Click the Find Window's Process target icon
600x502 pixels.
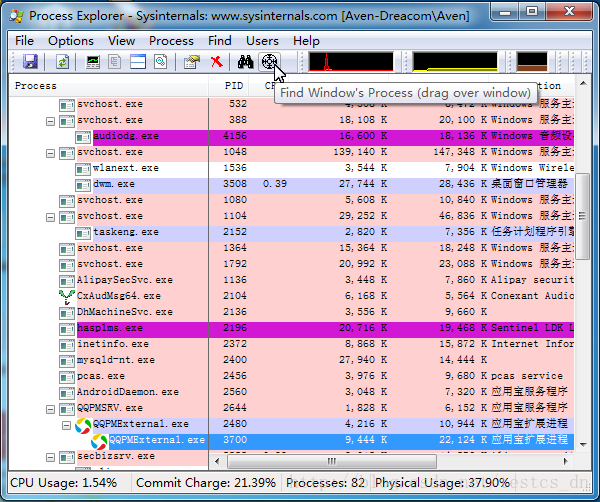point(269,62)
